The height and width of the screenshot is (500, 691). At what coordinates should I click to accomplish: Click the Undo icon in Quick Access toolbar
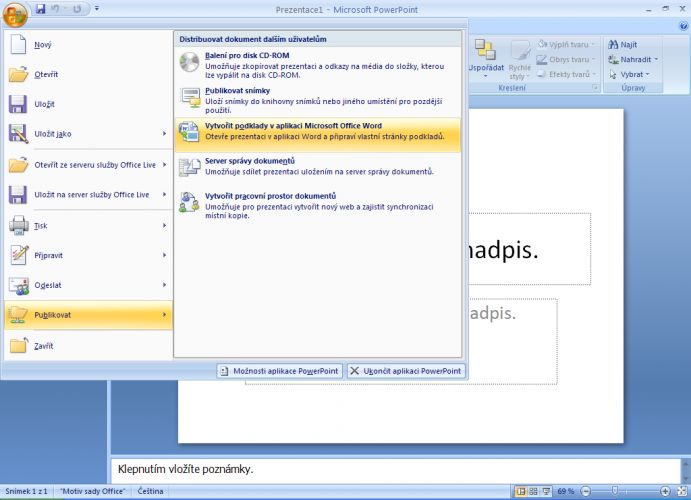click(56, 9)
